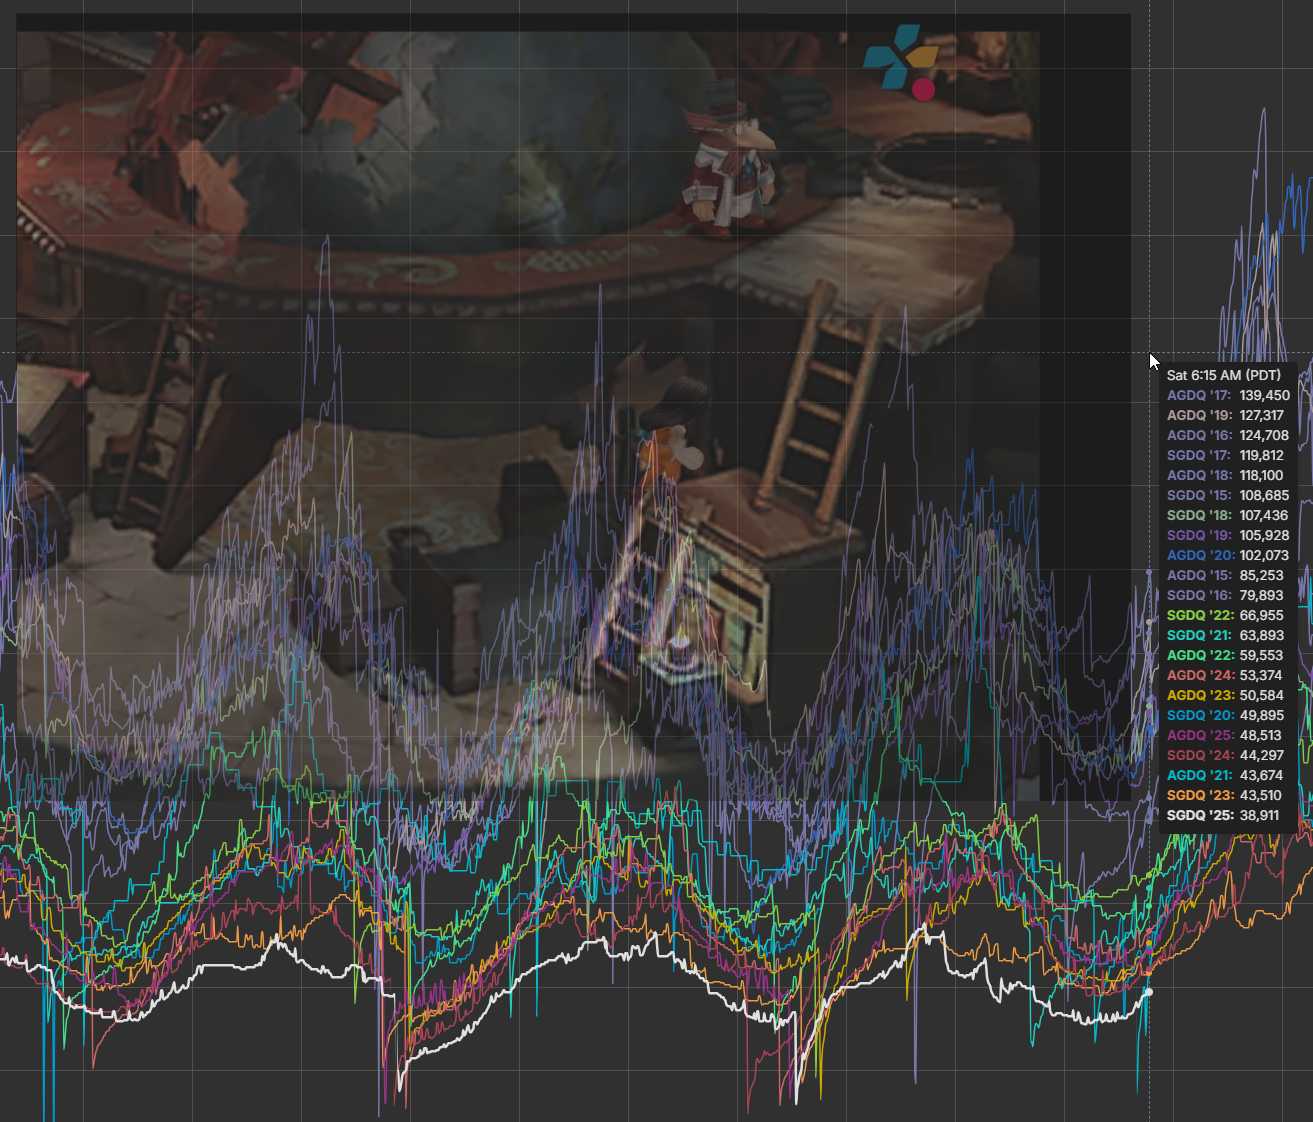Select the SGDQ '16 row showing 79,893
The height and width of the screenshot is (1122, 1313).
click(1225, 595)
